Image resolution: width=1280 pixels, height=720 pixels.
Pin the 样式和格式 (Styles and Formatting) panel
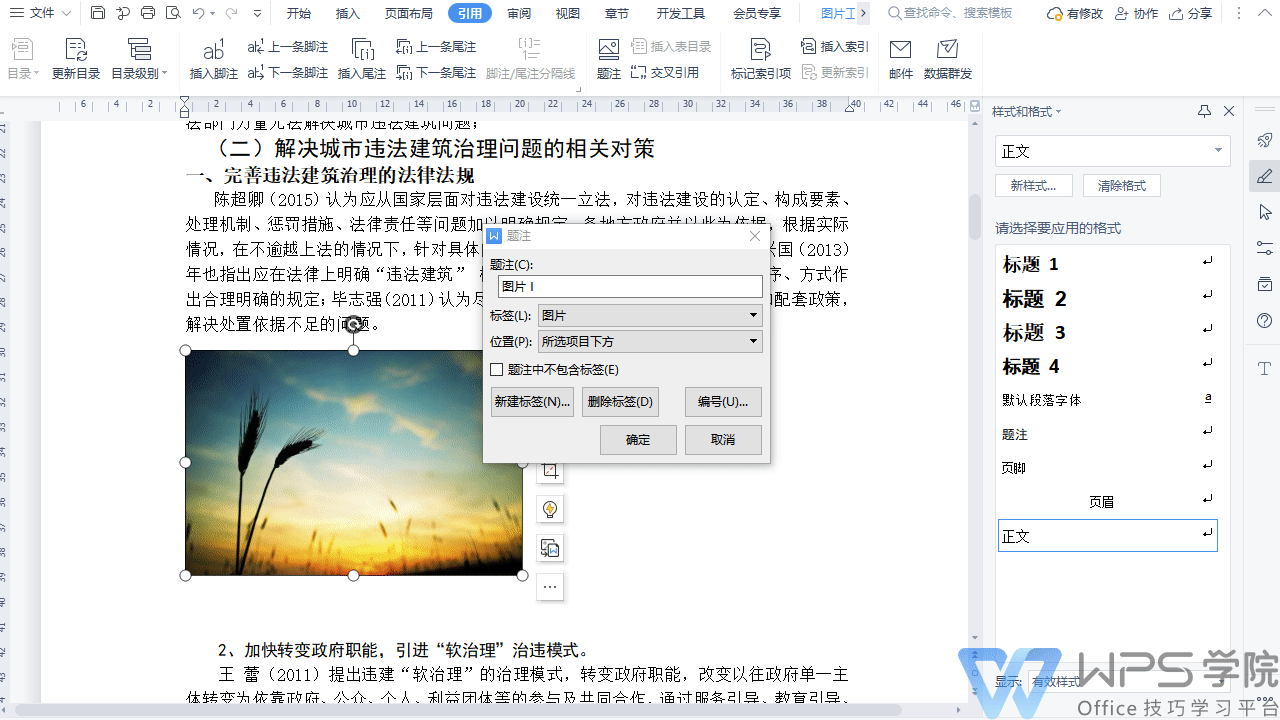1205,111
